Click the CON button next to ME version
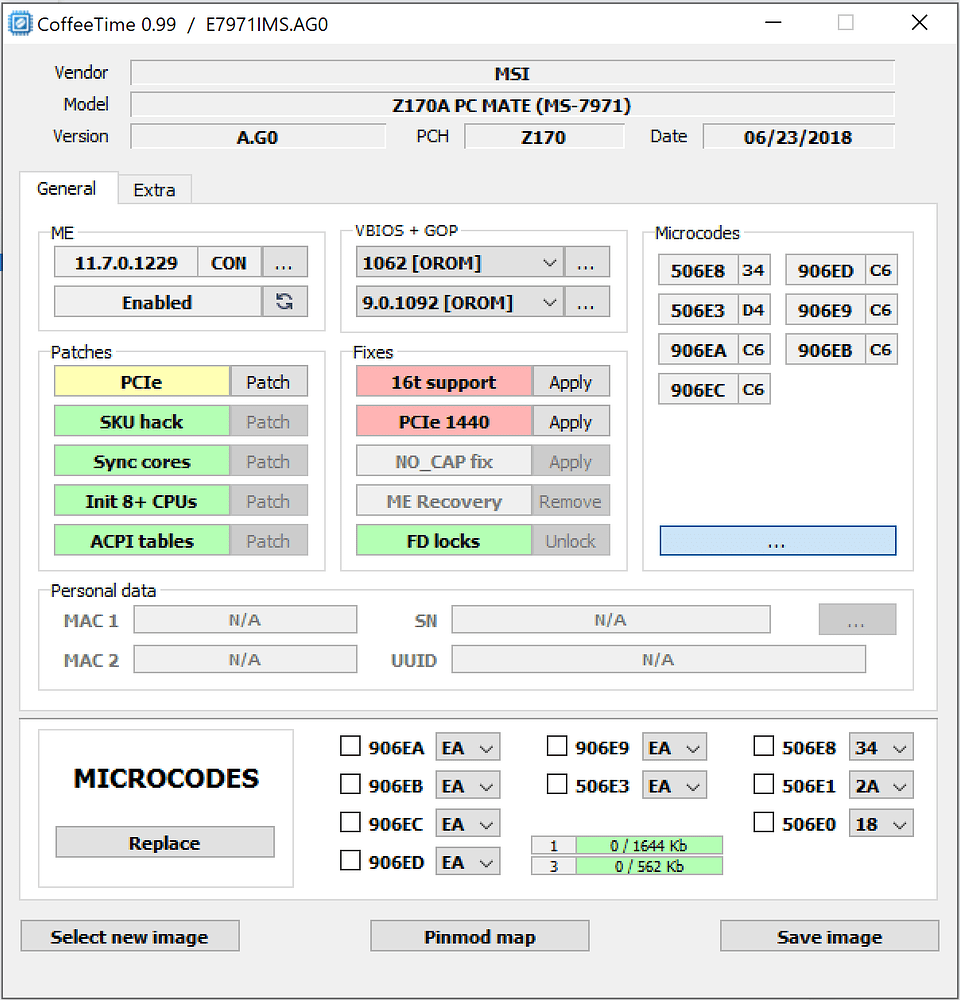 229,262
